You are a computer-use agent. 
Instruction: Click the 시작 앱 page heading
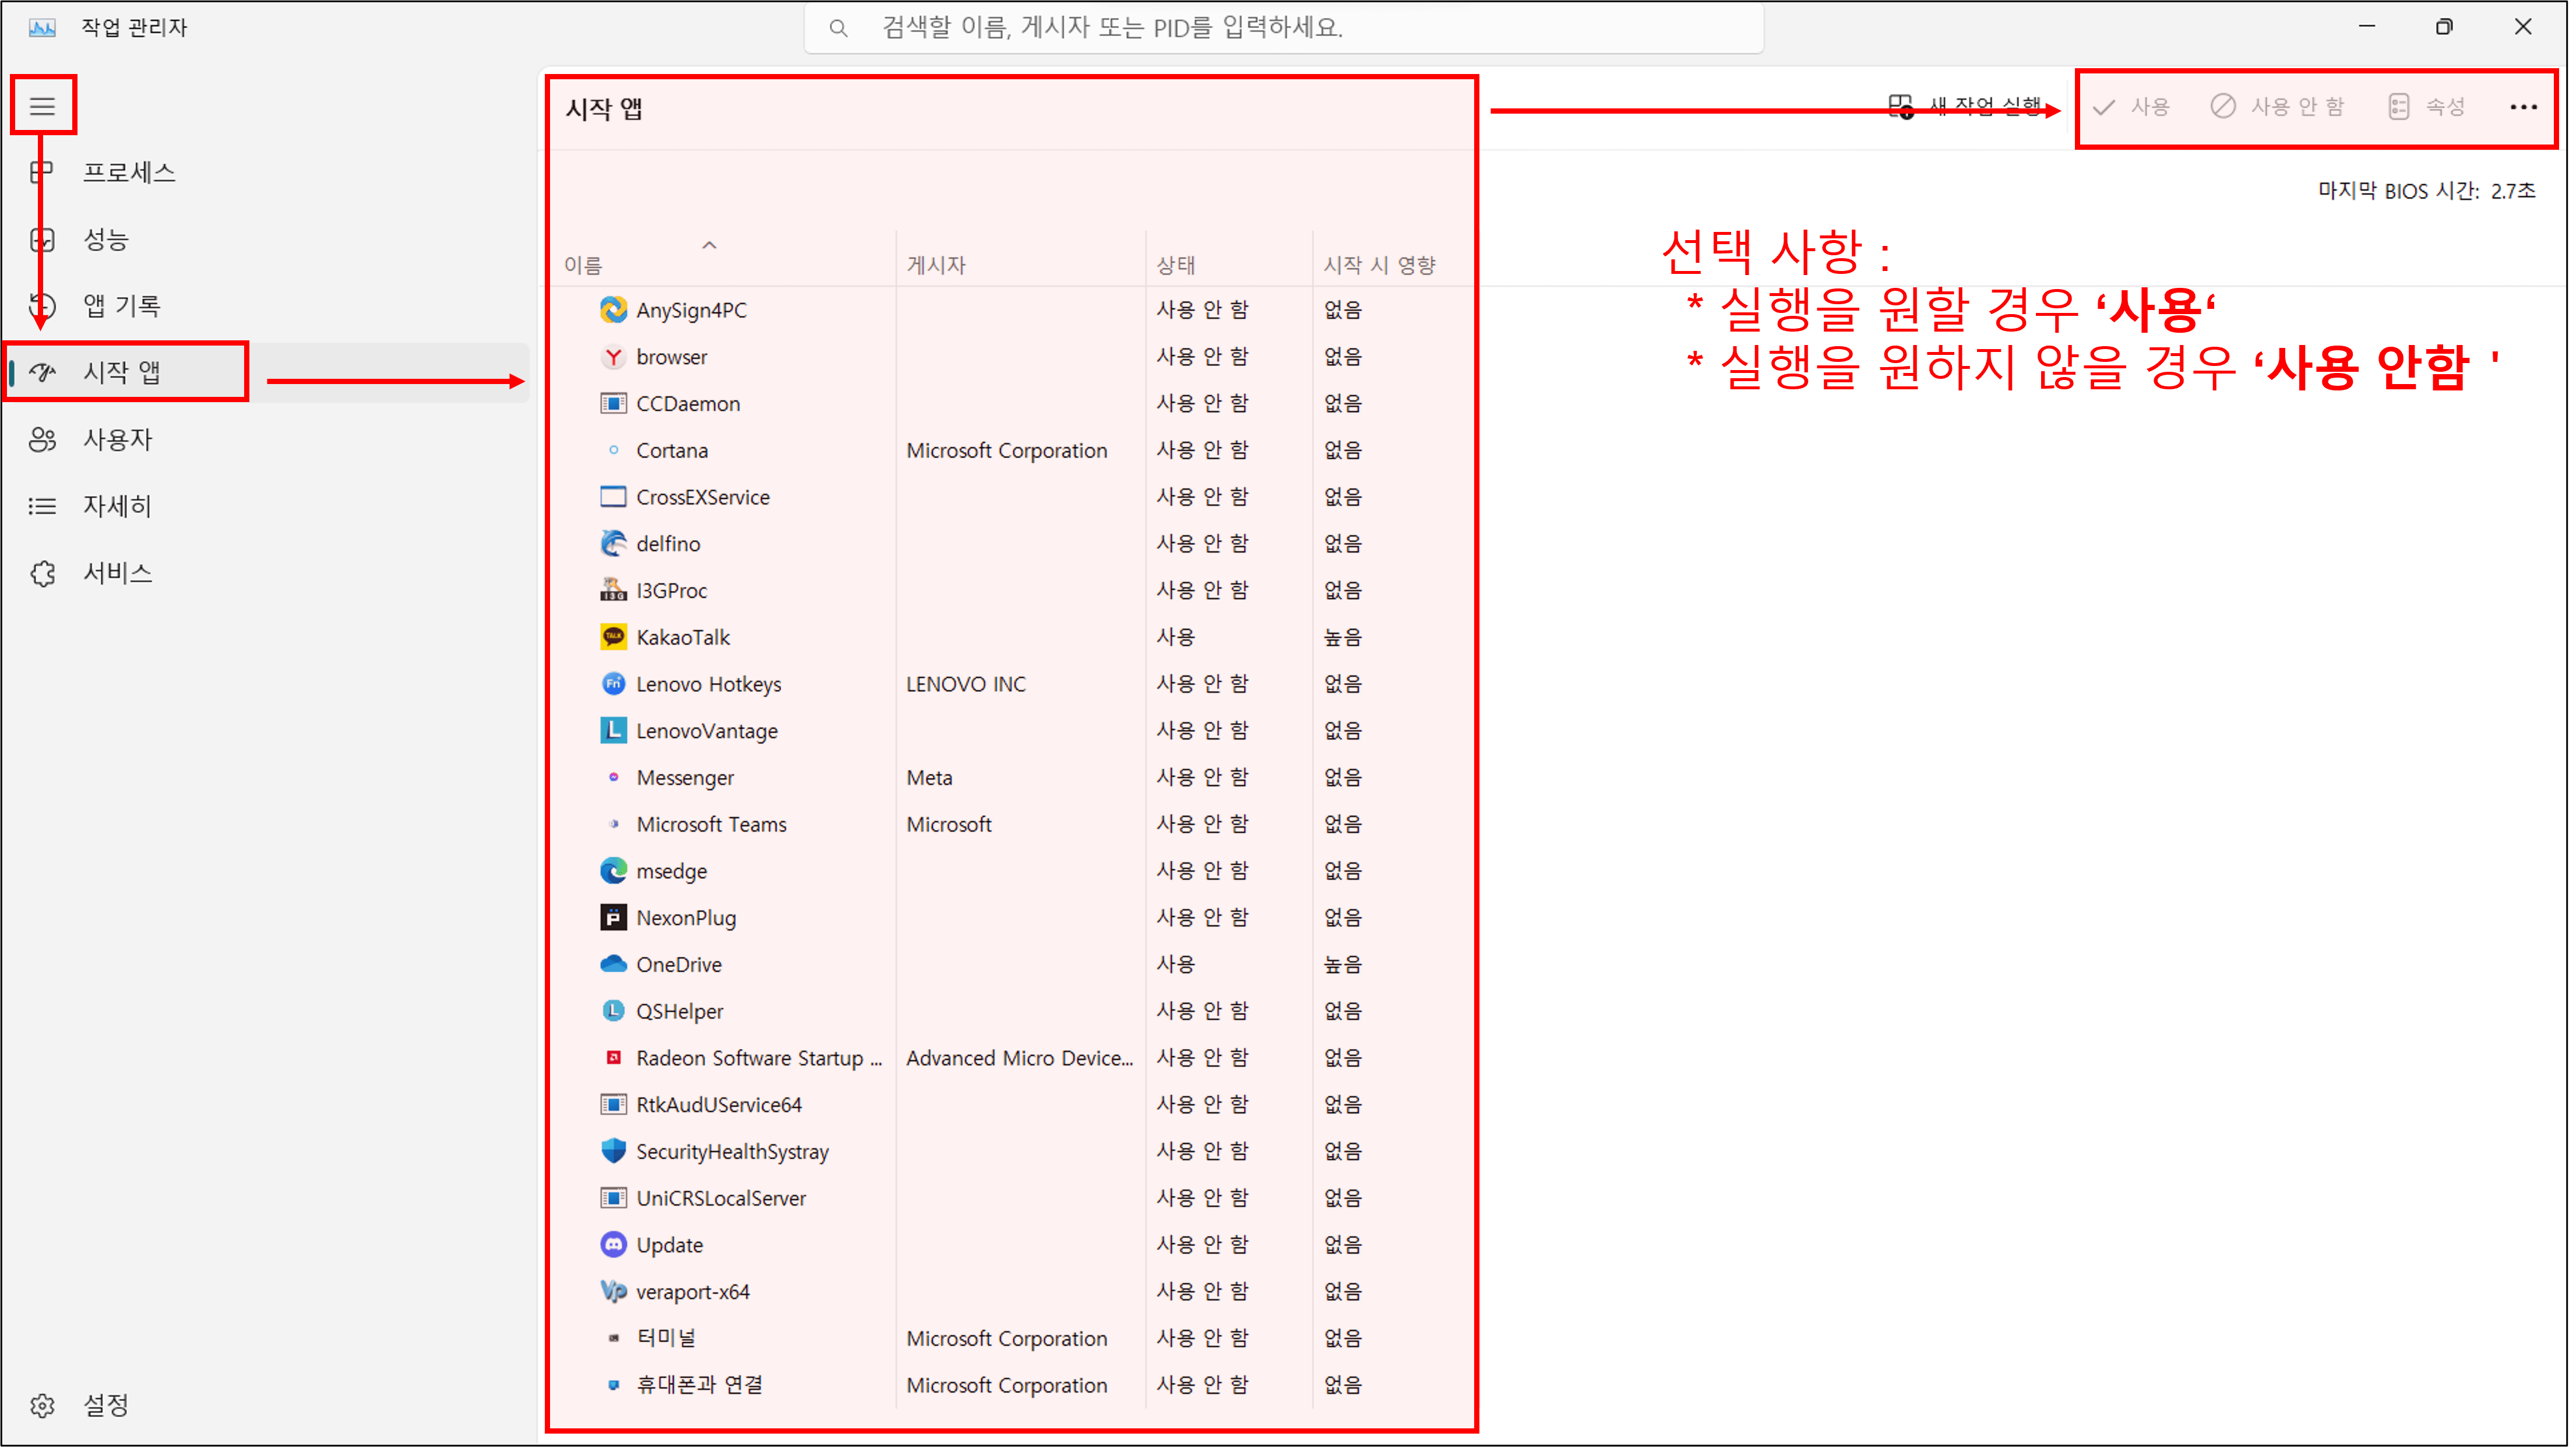[604, 109]
